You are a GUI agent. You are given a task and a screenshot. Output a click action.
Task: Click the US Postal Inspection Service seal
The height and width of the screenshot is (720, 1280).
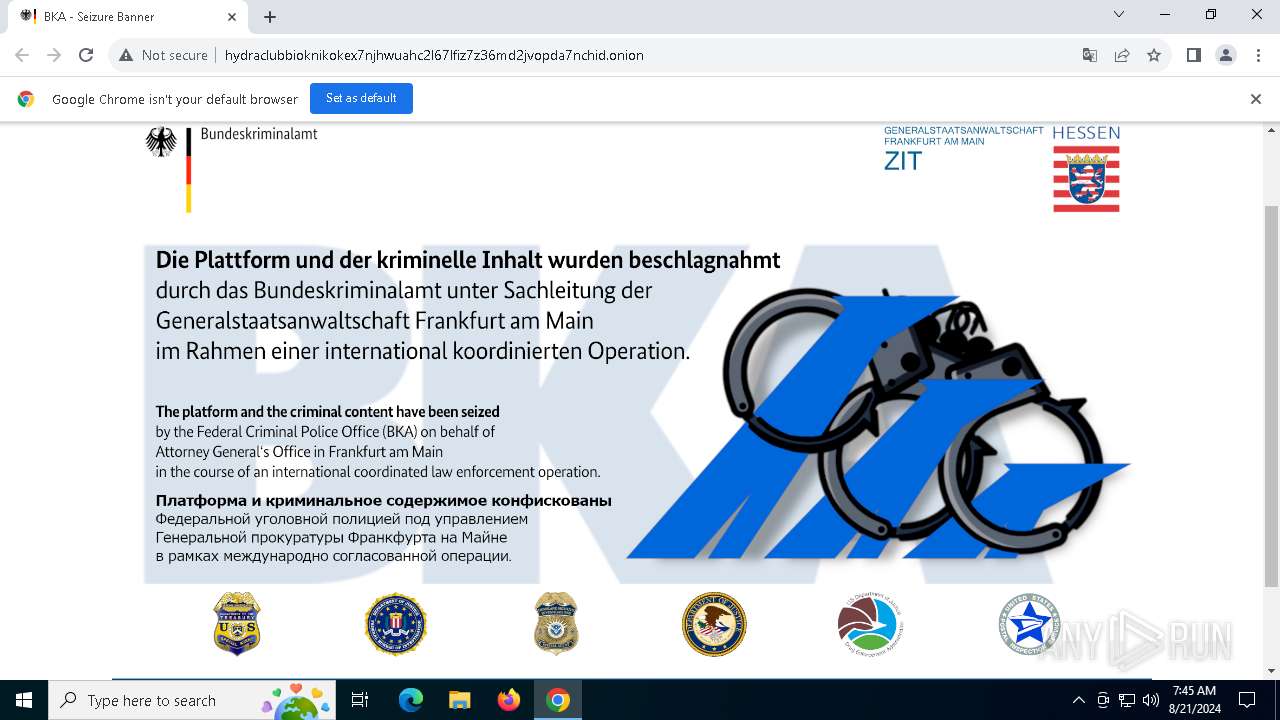[1029, 624]
